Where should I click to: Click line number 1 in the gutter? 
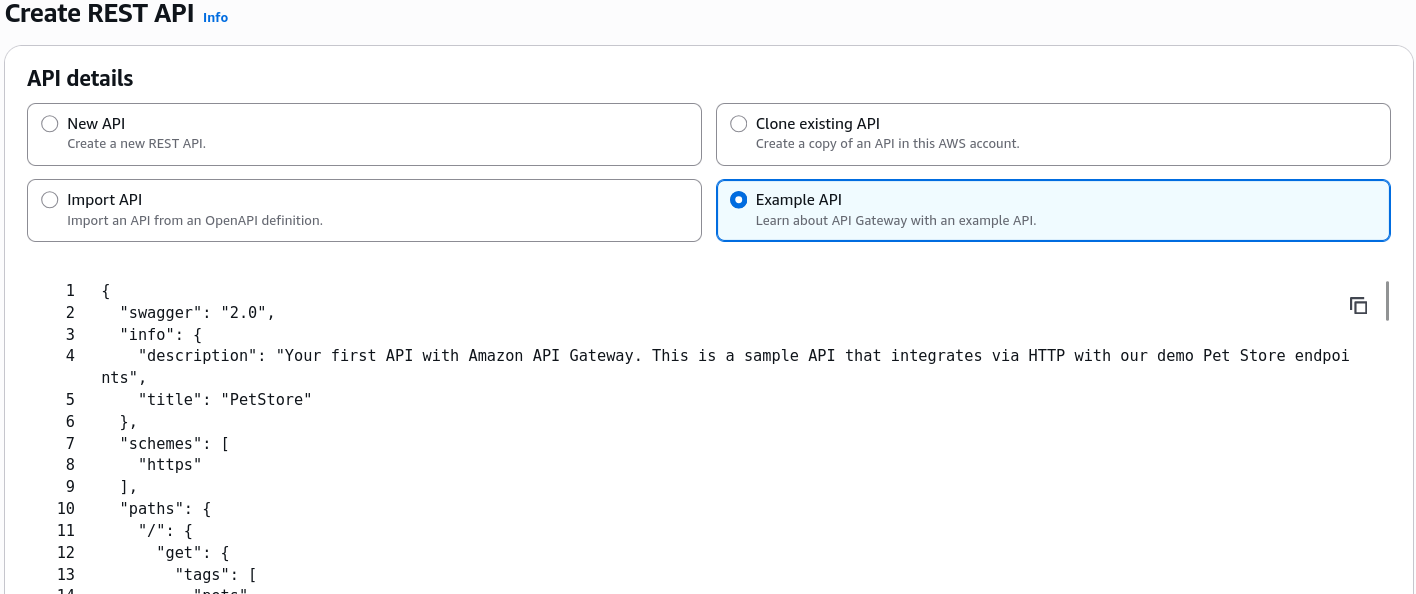coord(70,290)
